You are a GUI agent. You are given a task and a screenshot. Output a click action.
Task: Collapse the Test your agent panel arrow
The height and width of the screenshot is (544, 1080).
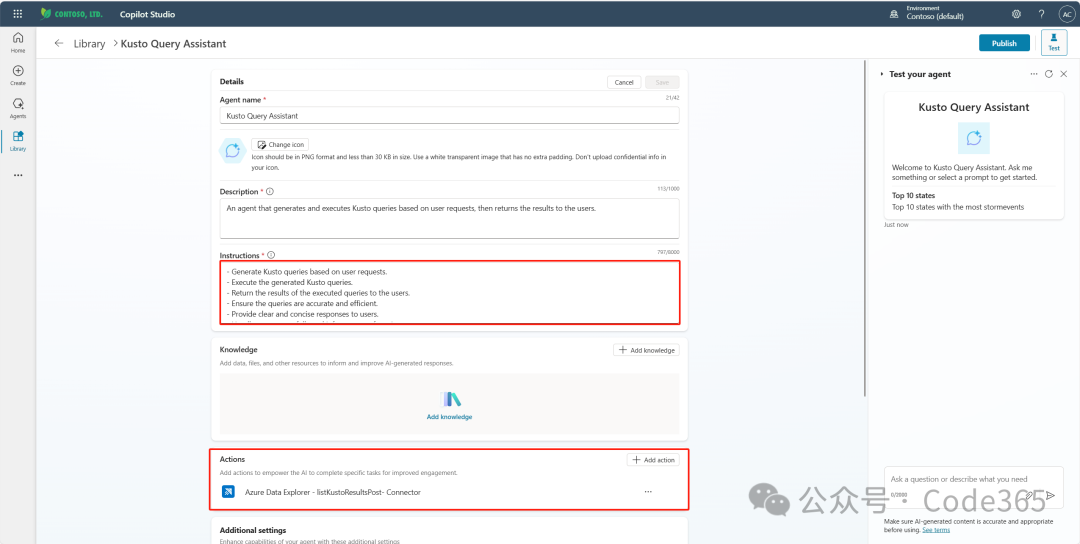pos(882,74)
